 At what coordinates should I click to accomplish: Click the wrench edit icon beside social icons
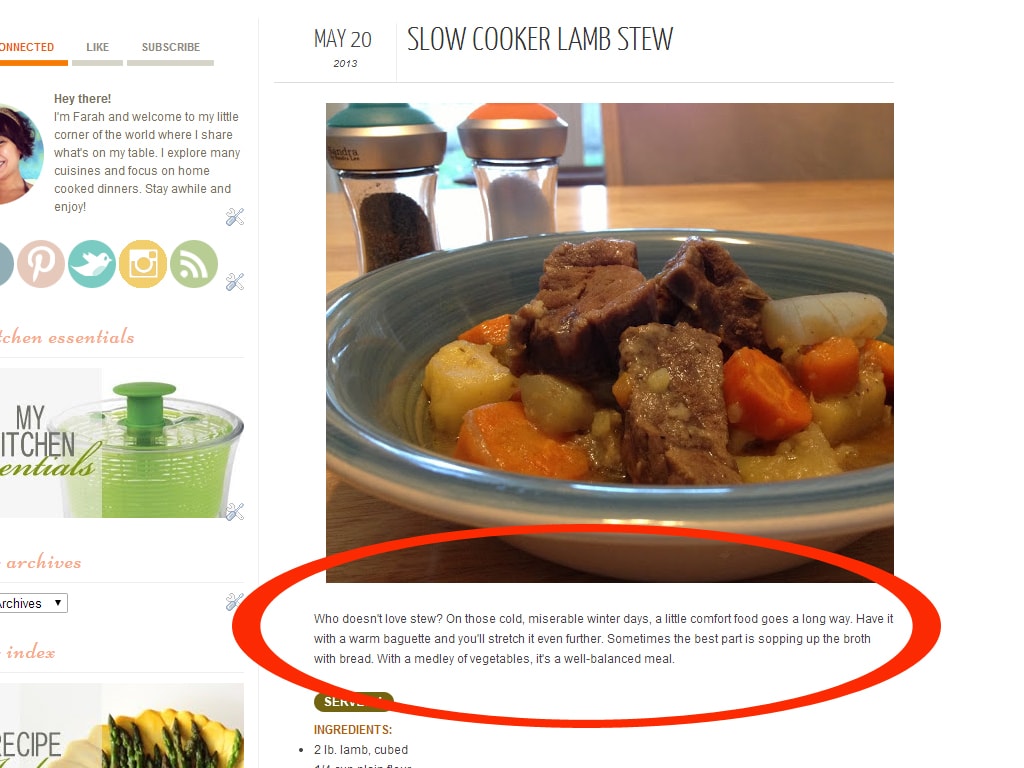pyautogui.click(x=234, y=282)
